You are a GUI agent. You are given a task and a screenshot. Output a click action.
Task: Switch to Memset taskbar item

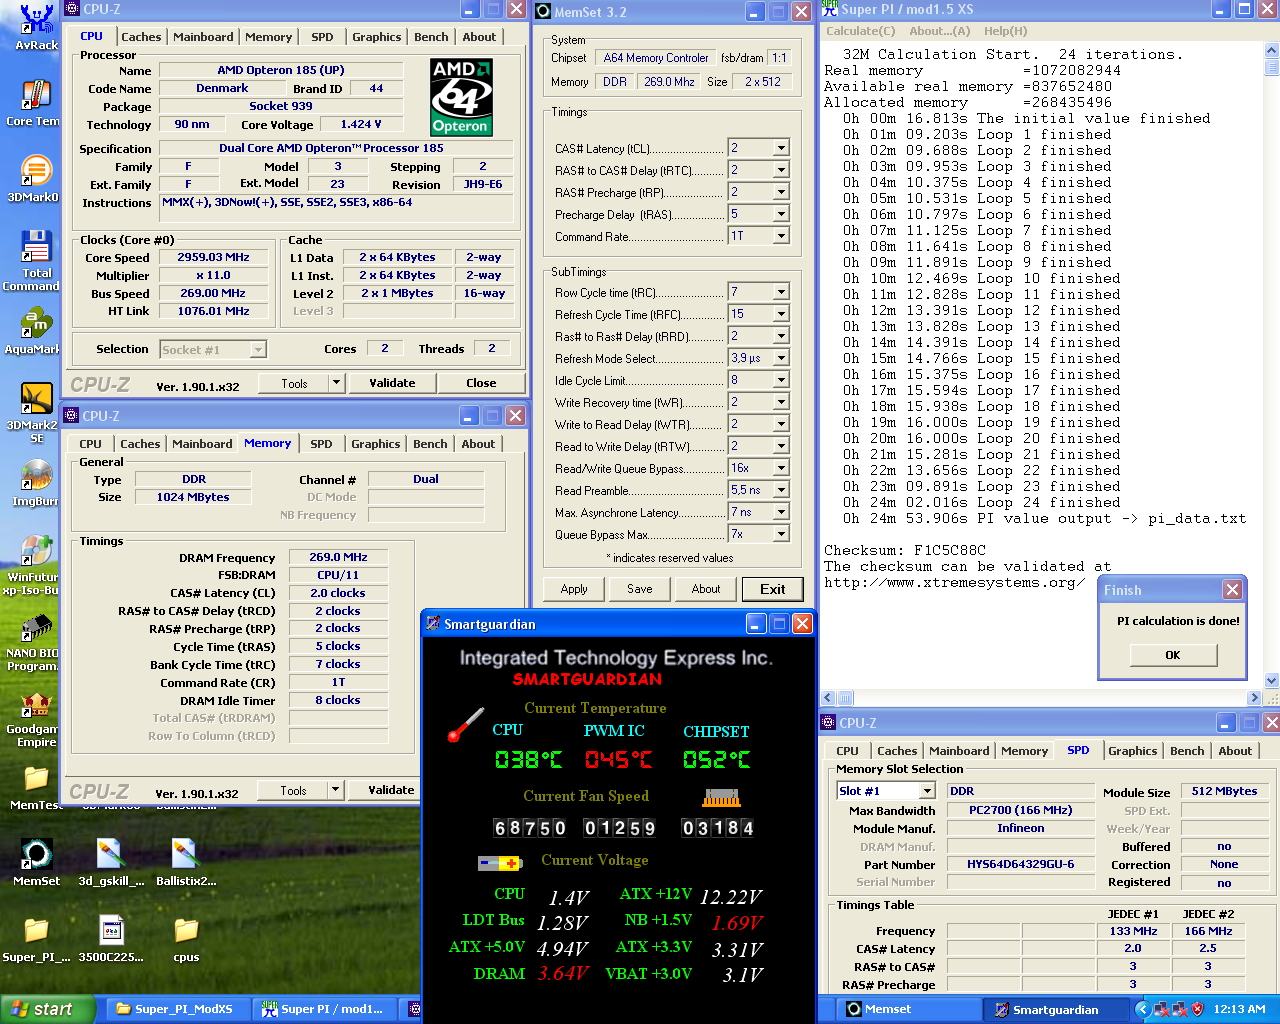(910, 1009)
